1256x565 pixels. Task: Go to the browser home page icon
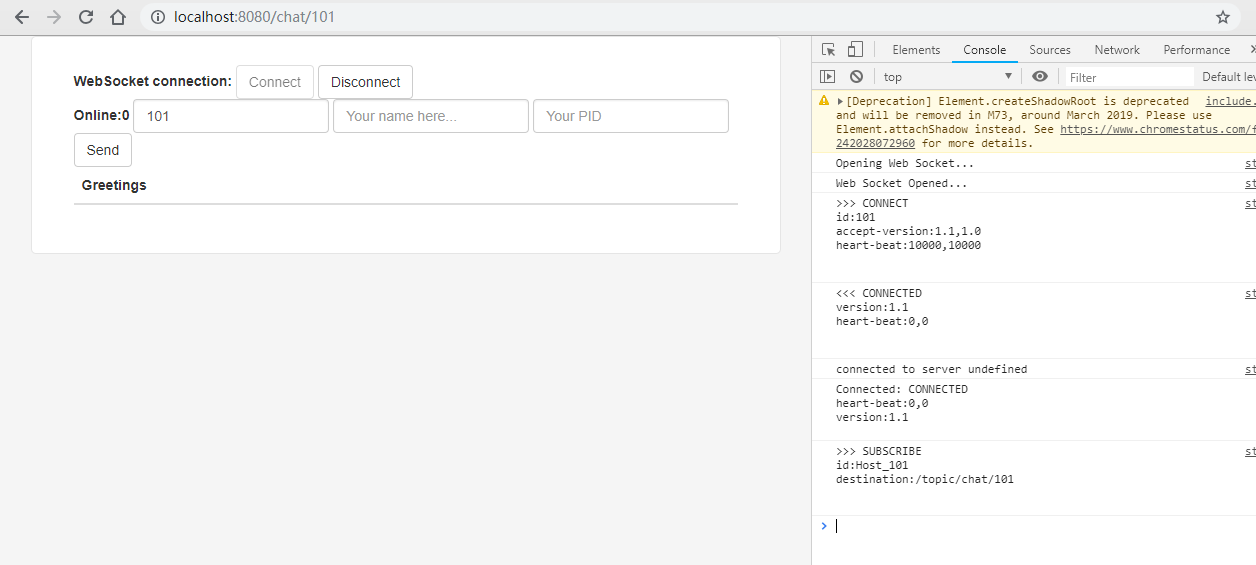118,17
